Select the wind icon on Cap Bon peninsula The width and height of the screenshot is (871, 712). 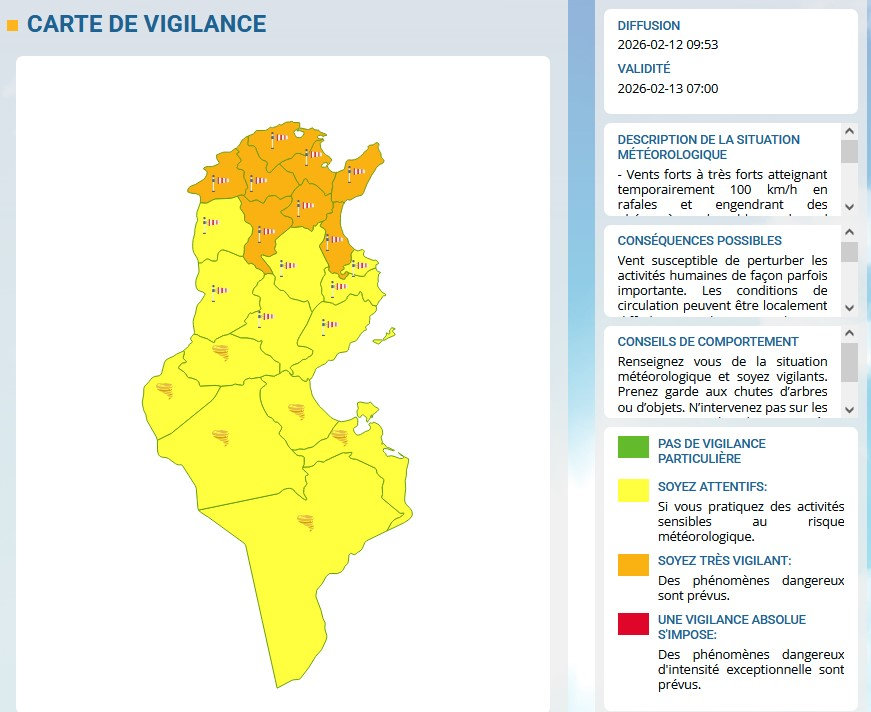click(355, 172)
